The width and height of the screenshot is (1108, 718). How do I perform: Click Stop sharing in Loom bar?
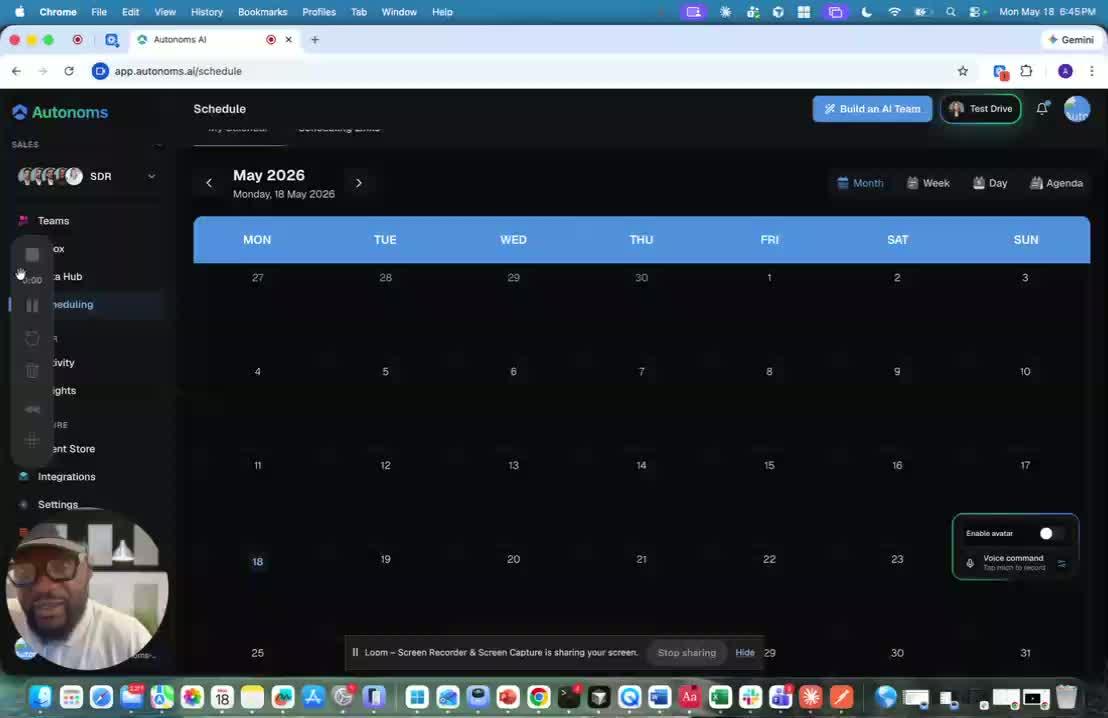[x=686, y=652]
